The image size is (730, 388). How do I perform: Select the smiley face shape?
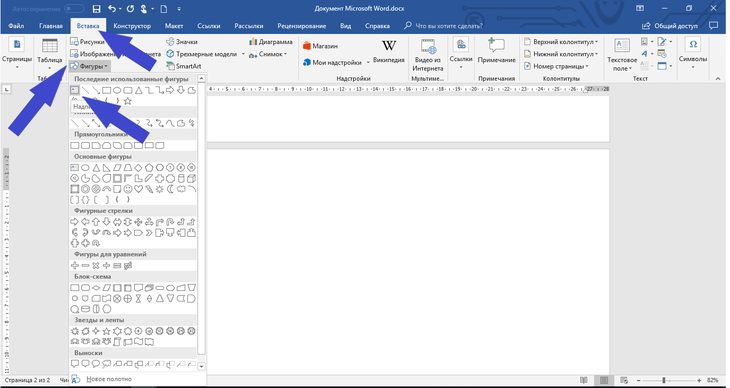point(128,189)
